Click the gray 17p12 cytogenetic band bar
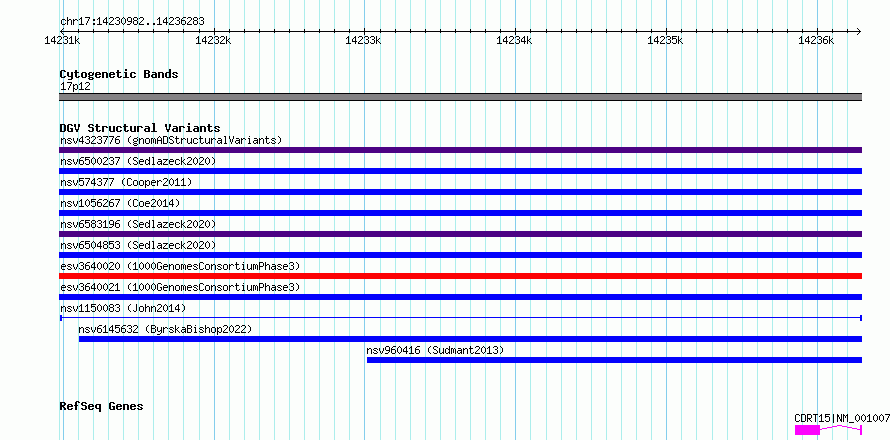 460,97
